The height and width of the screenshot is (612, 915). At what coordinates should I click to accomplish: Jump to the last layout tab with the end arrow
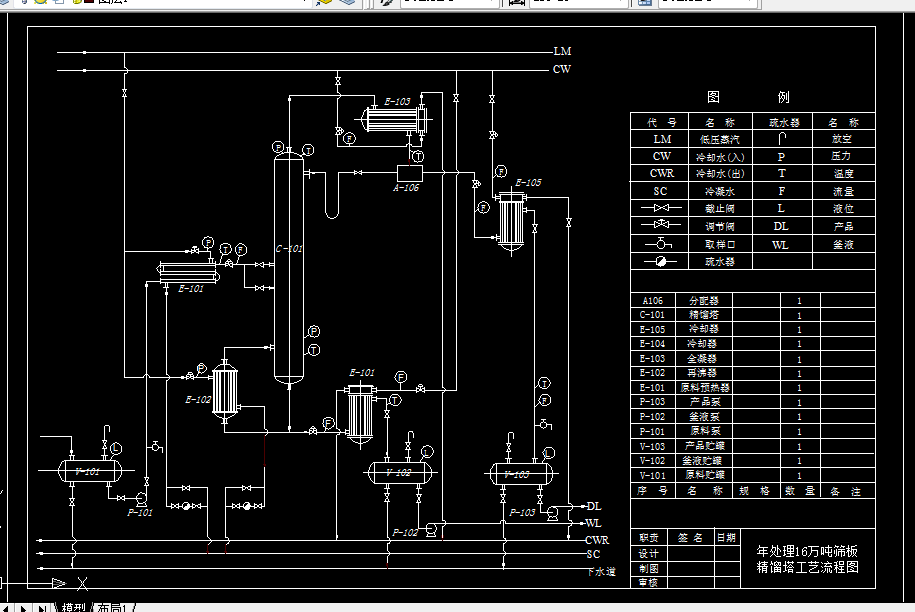(42, 608)
